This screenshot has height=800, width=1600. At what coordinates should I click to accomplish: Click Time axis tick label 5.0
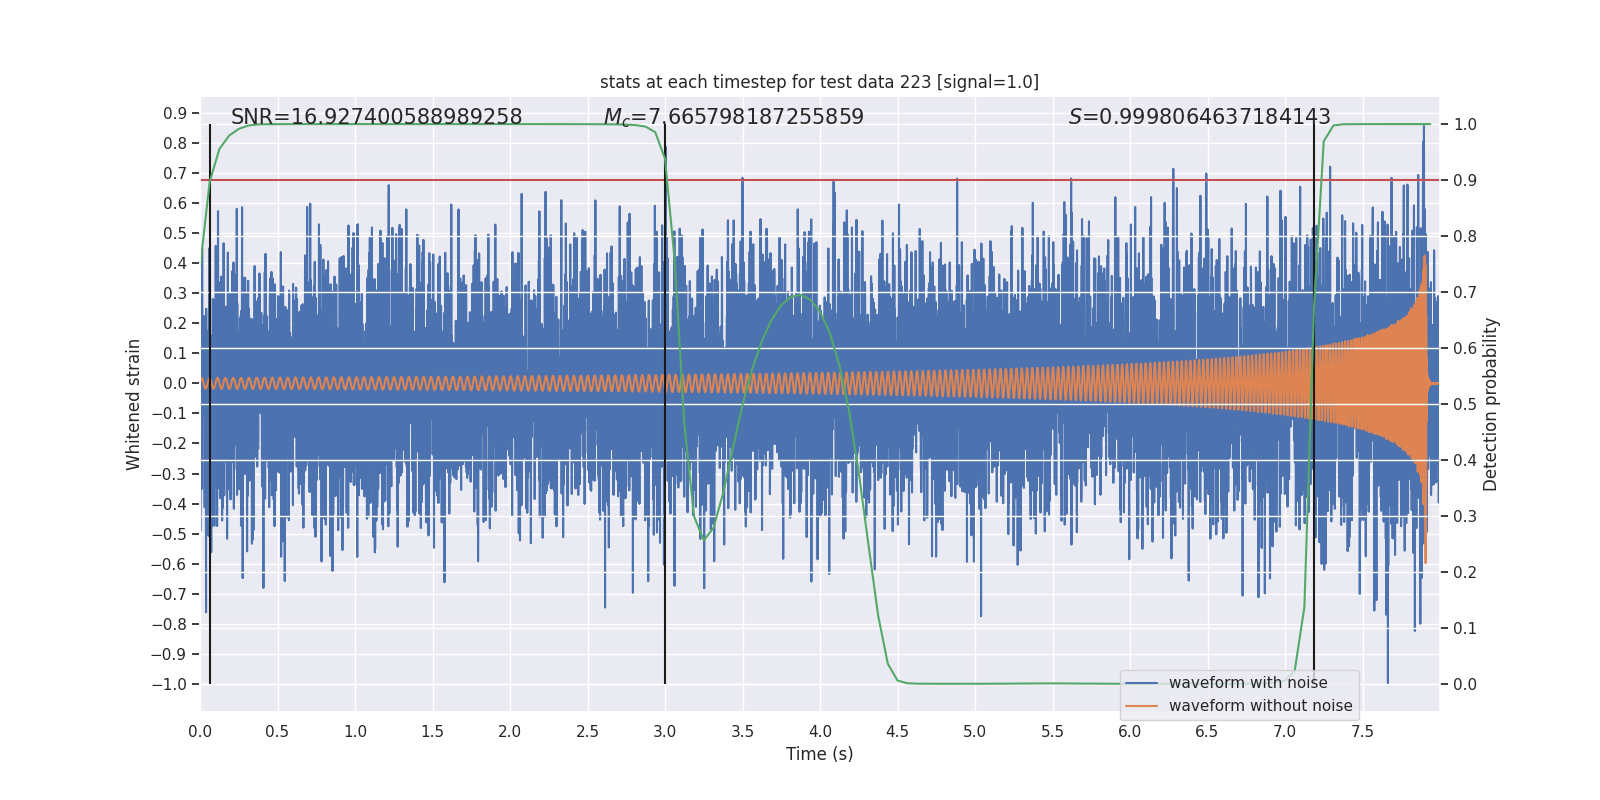click(x=975, y=732)
